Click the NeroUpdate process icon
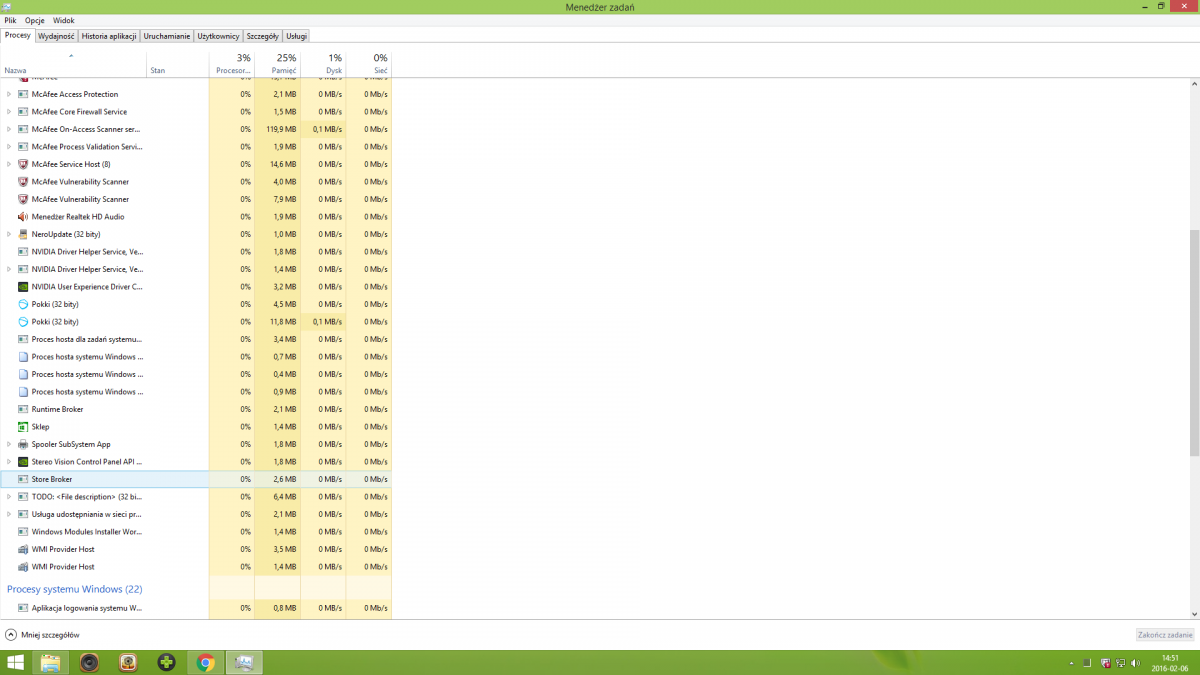The height and width of the screenshot is (675, 1200). 23,234
